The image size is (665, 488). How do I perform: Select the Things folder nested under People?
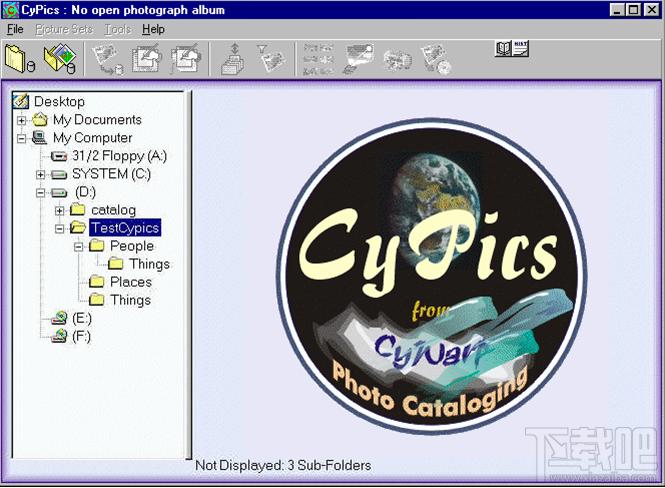149,264
